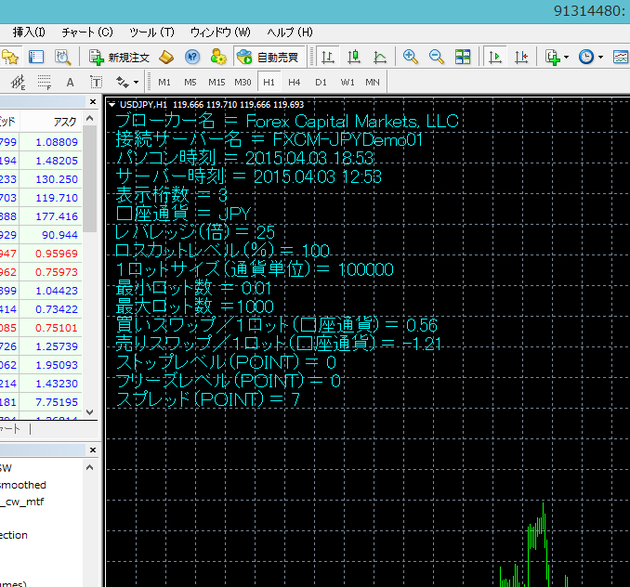Toggle the 自動売買 auto trading button

tap(270, 57)
